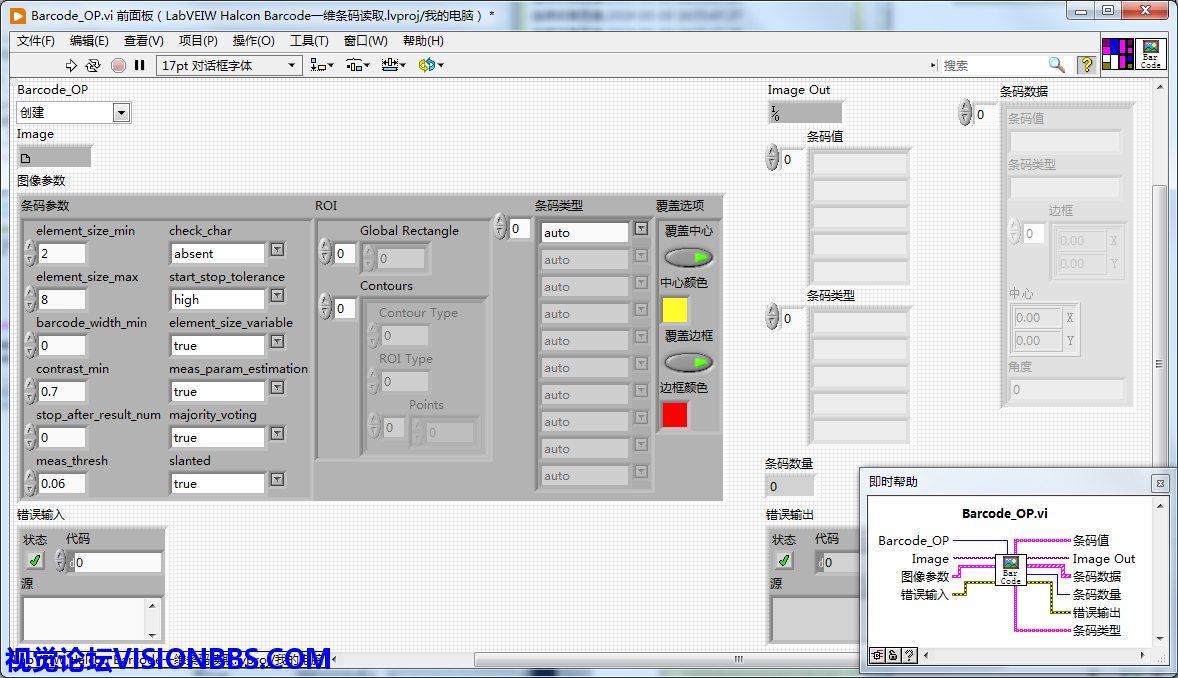
Task: Click the Run arrow in the toolbar
Action: pyautogui.click(x=71, y=65)
